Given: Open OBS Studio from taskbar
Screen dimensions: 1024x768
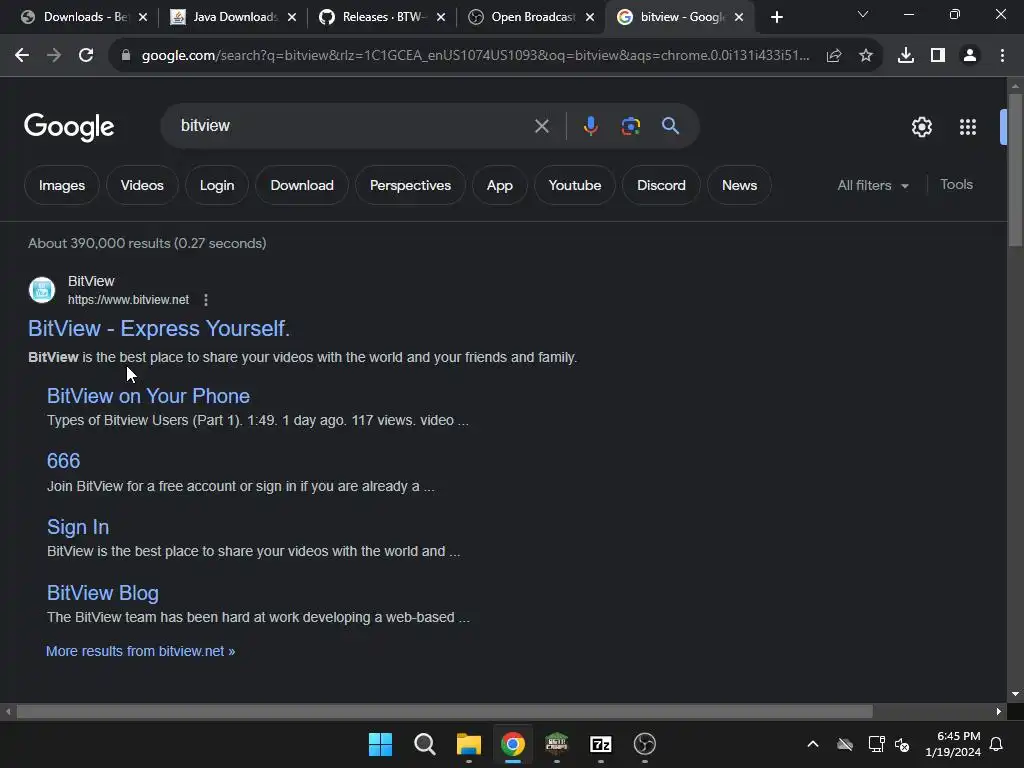Looking at the screenshot, I should (645, 744).
